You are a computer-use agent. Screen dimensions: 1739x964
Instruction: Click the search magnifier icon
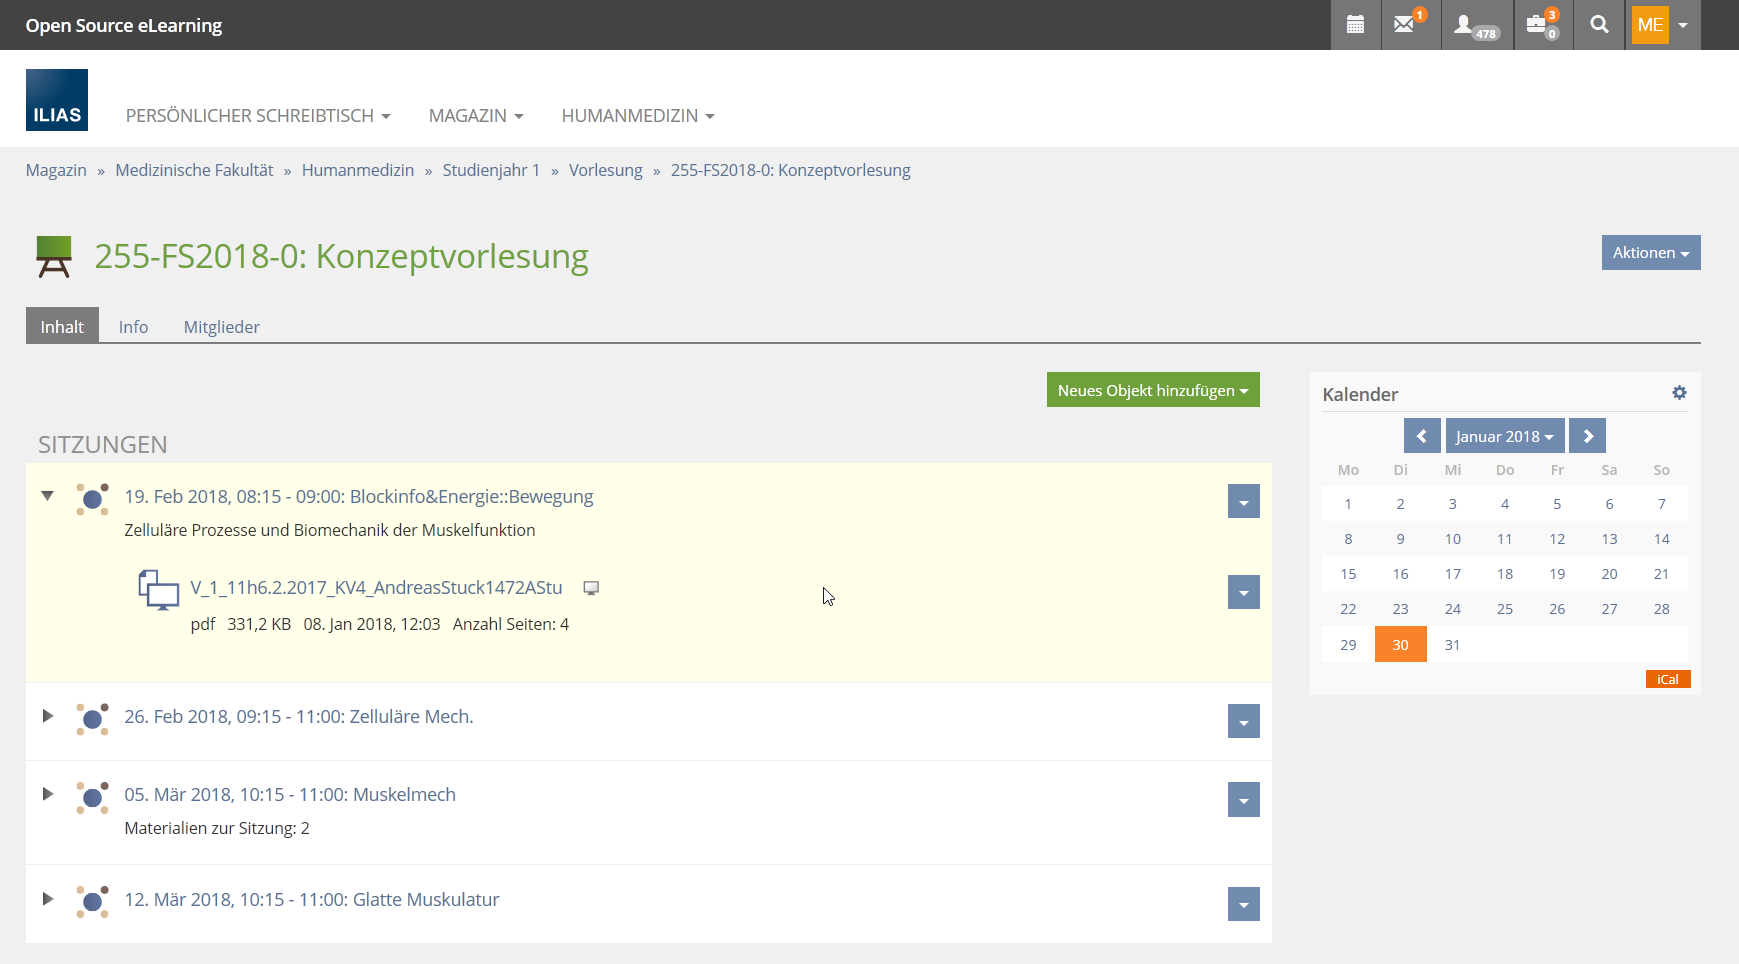coord(1599,25)
